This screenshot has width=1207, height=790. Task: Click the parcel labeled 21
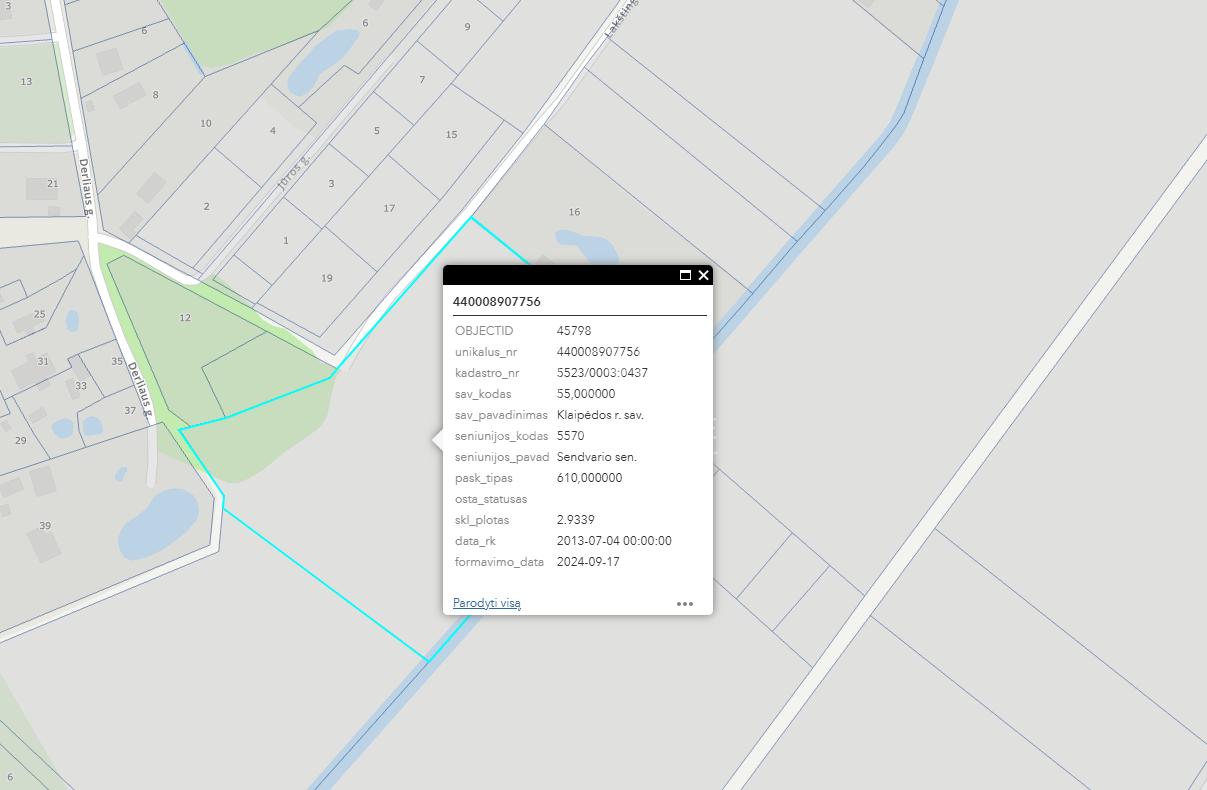pos(53,184)
